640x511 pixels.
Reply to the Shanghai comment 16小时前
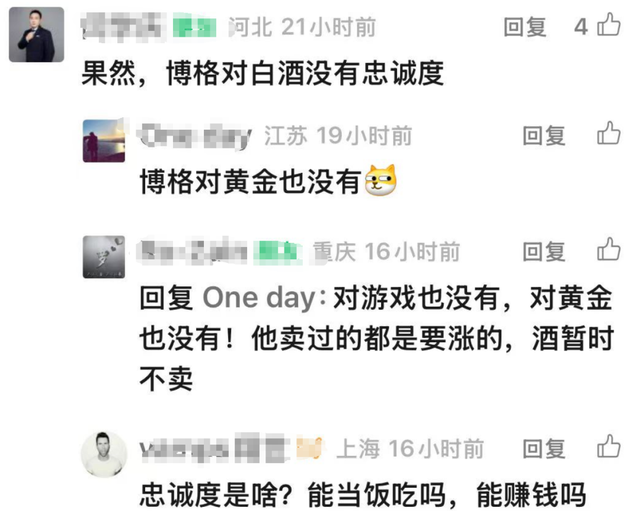click(544, 449)
